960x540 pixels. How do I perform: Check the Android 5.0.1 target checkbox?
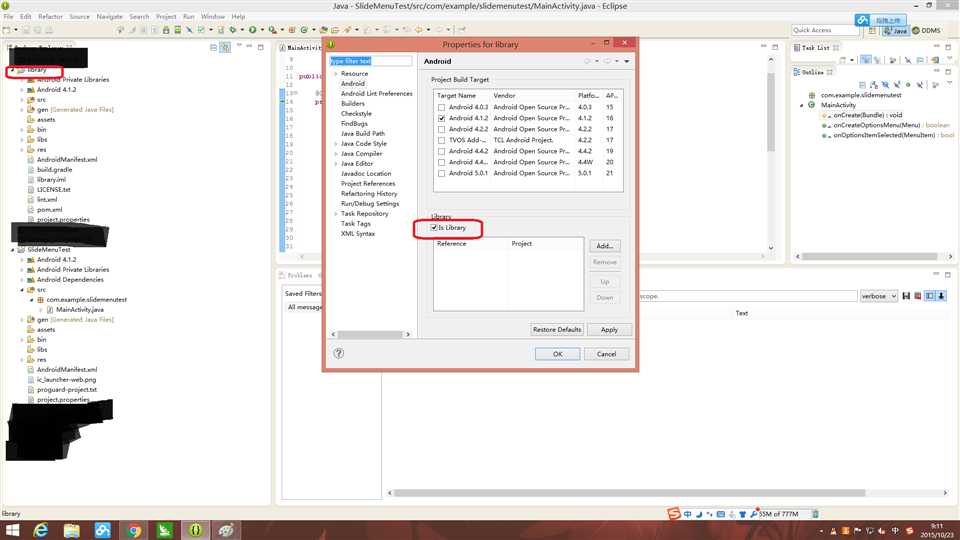pos(441,173)
